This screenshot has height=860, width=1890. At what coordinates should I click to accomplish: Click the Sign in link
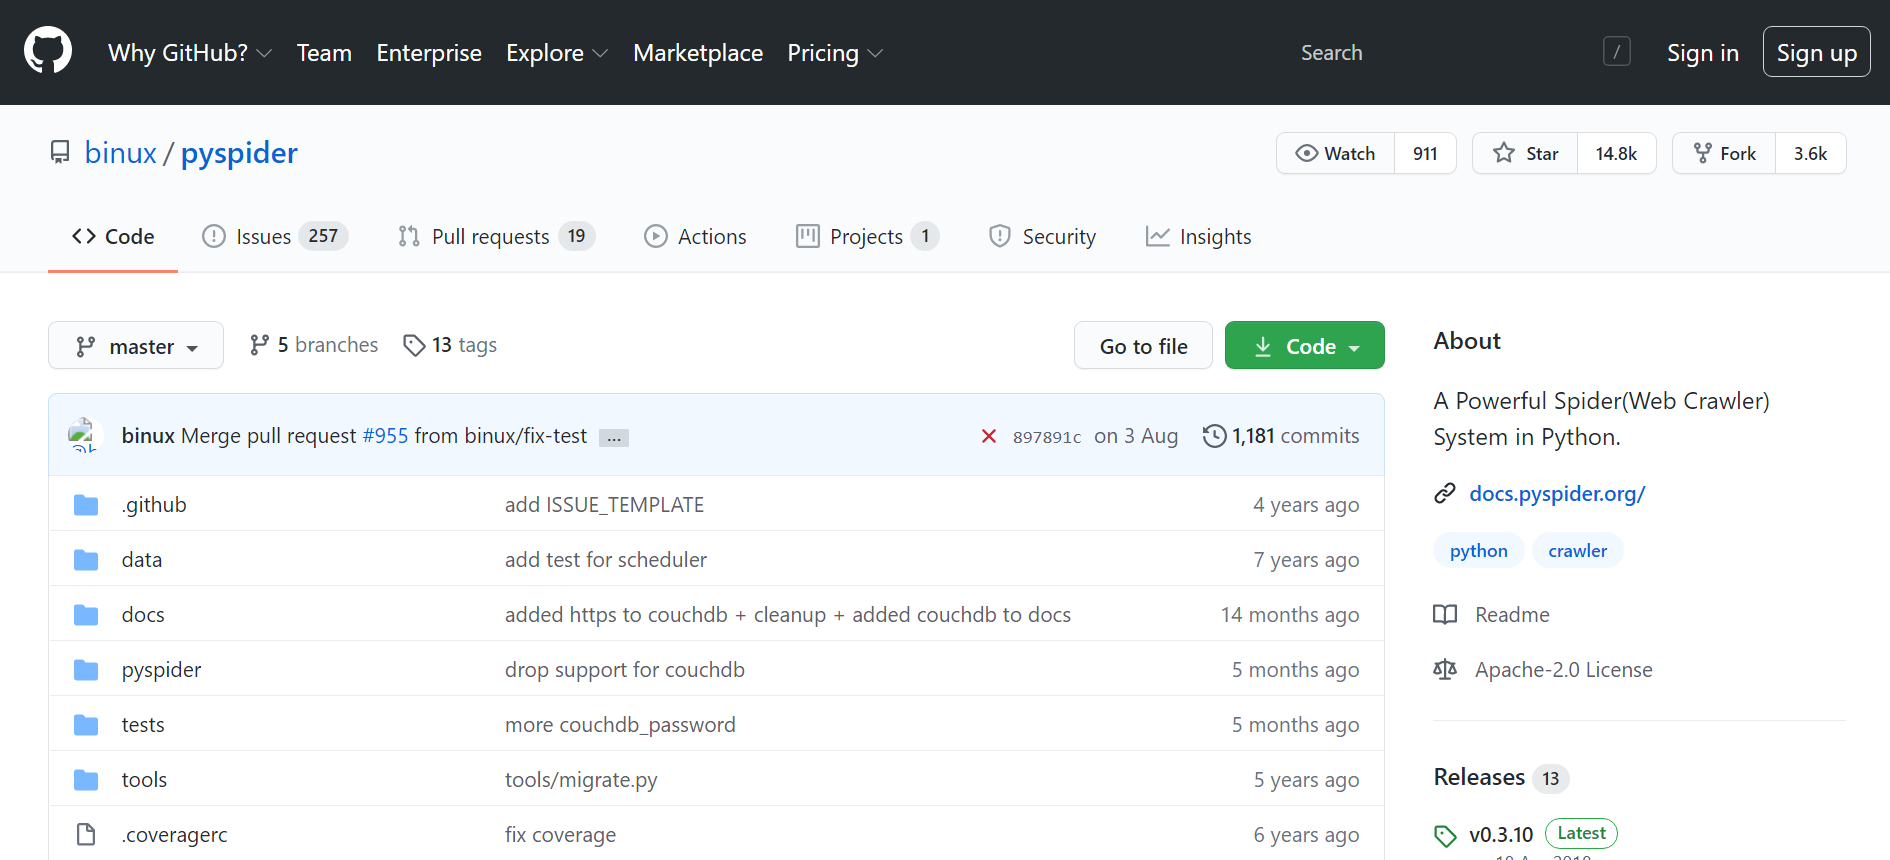[1702, 52]
